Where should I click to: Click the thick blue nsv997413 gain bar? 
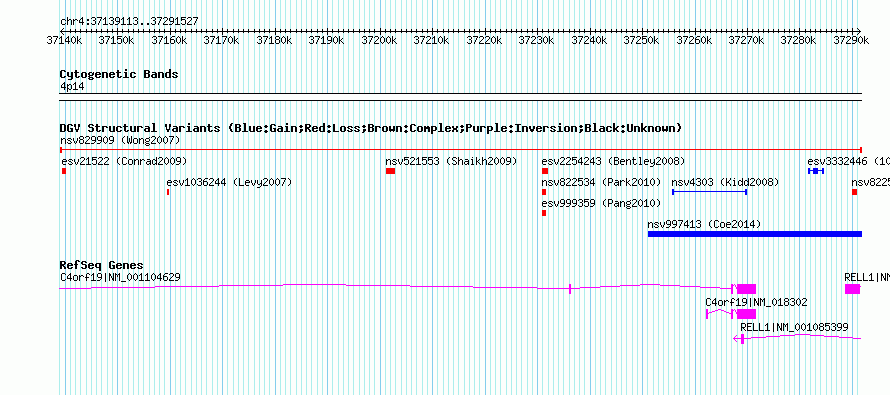[755, 234]
